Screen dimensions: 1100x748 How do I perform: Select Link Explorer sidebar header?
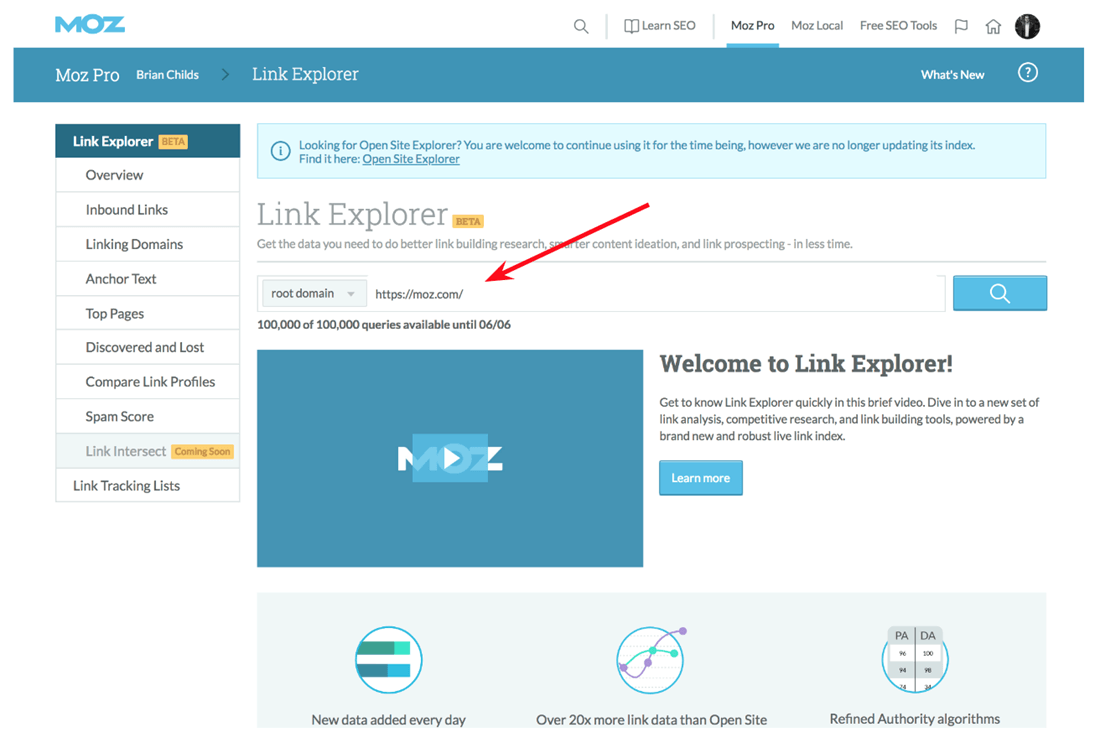click(147, 141)
